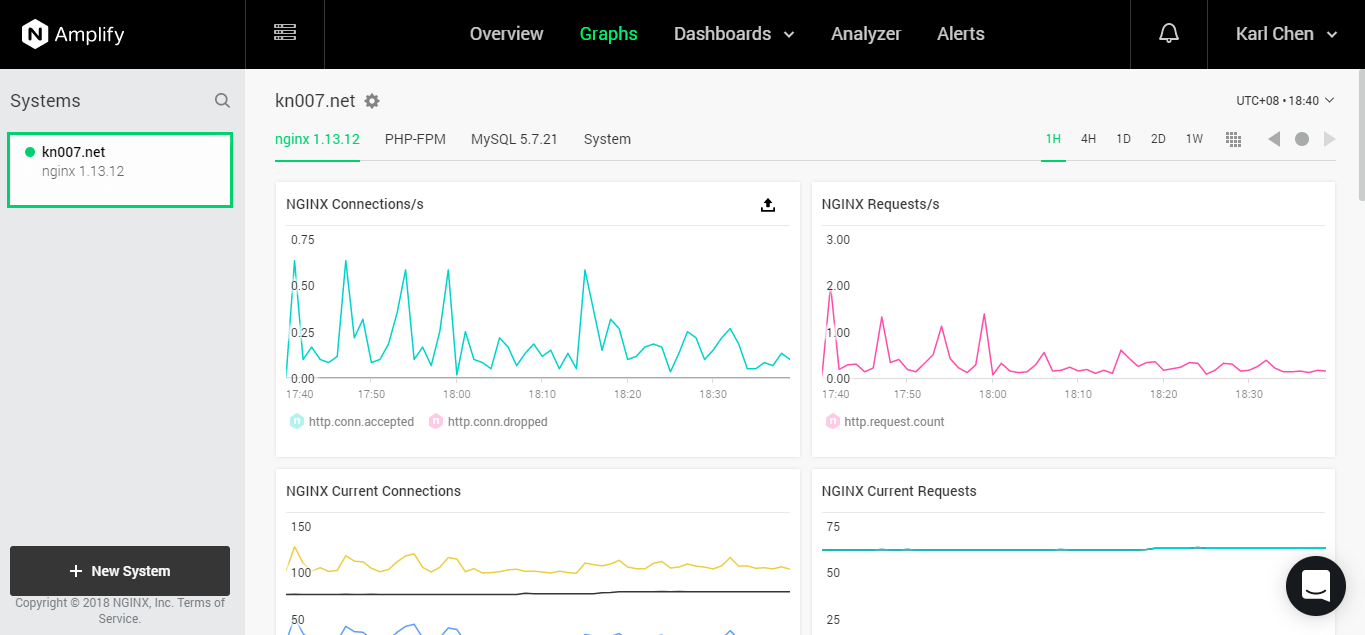Screen dimensions: 1365x635
Task: Search systems with the magnifier icon
Action: pyautogui.click(x=222, y=101)
